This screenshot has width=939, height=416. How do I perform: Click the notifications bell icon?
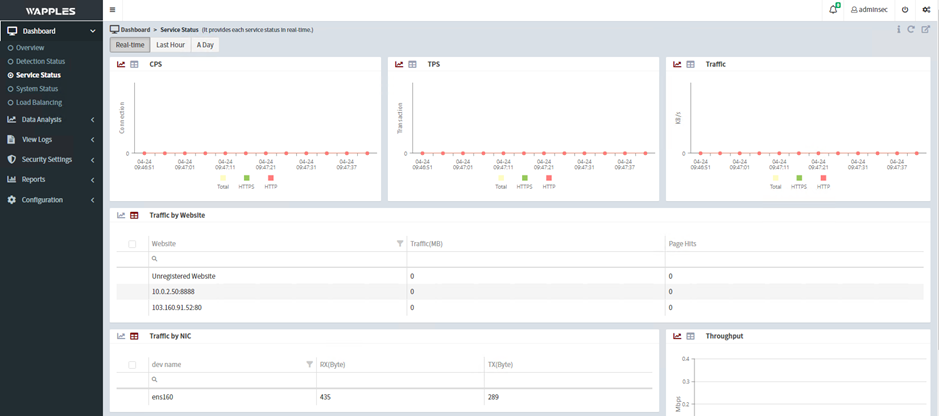point(833,10)
